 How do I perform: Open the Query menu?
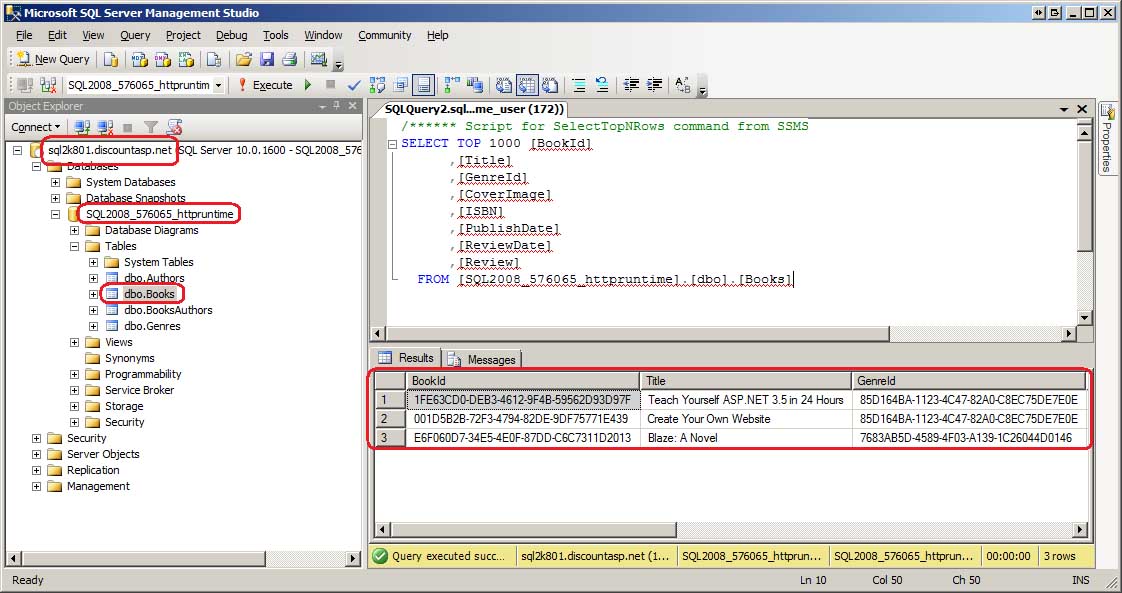(135, 35)
